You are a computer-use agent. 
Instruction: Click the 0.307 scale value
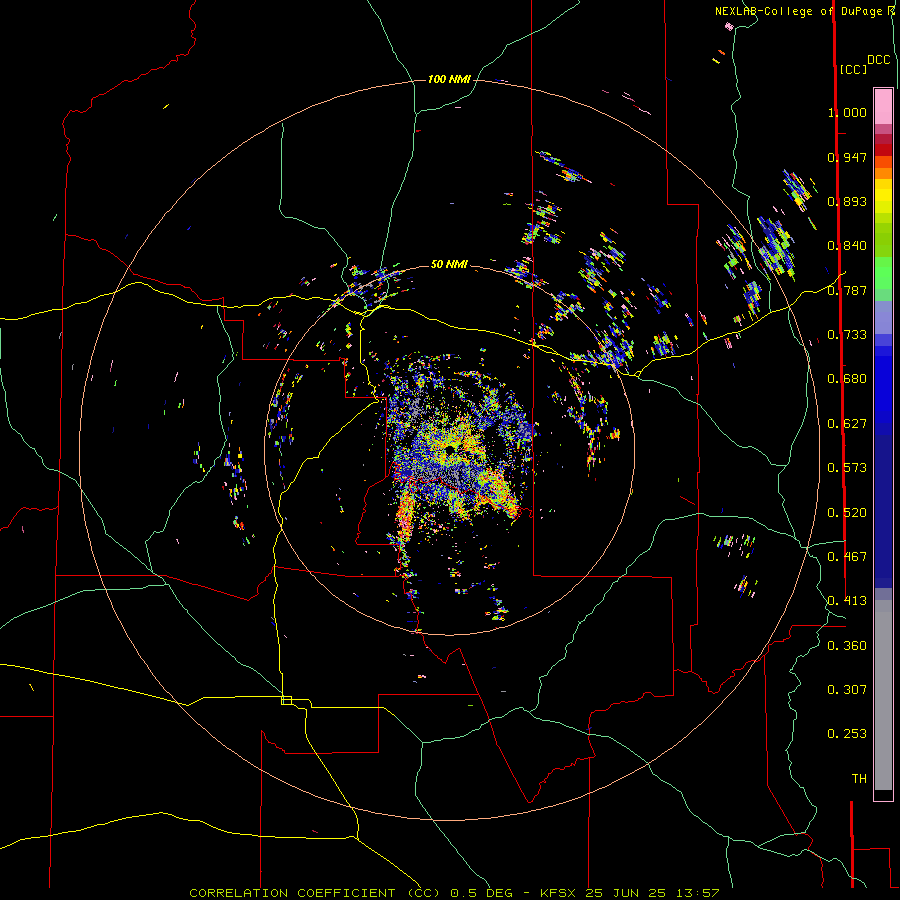point(847,690)
